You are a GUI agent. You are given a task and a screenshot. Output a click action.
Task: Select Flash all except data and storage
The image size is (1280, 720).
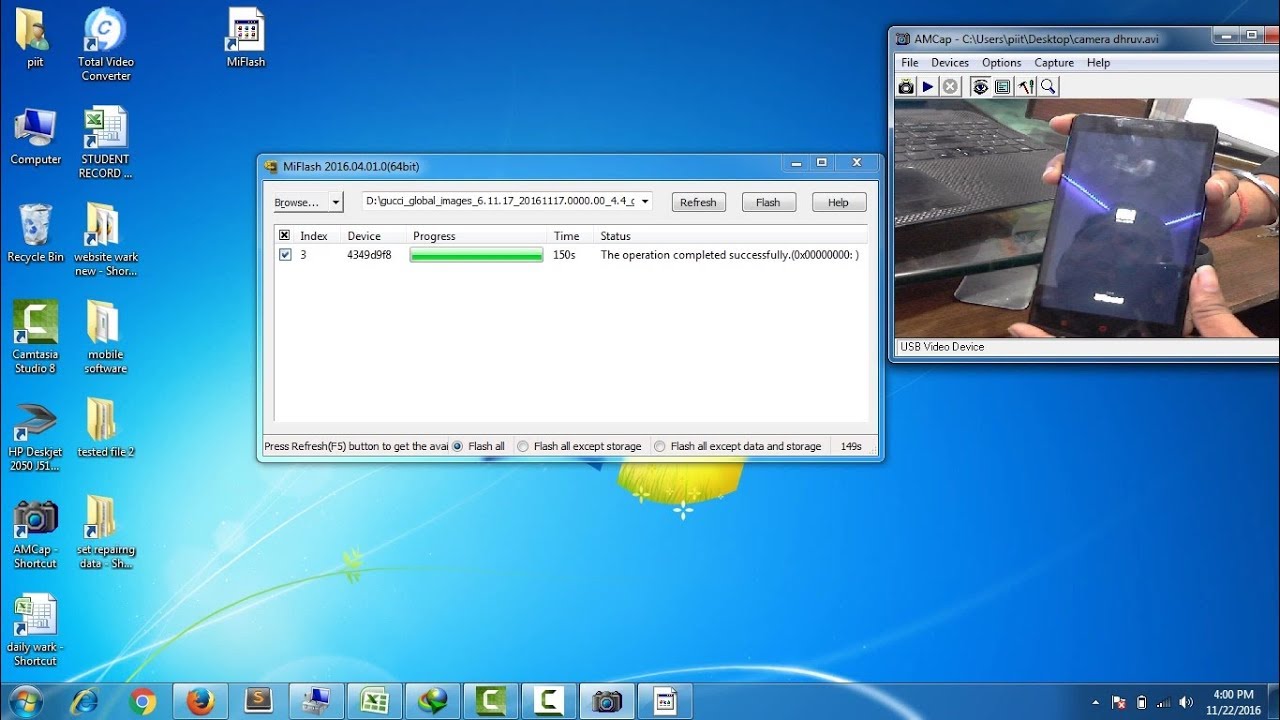(660, 446)
